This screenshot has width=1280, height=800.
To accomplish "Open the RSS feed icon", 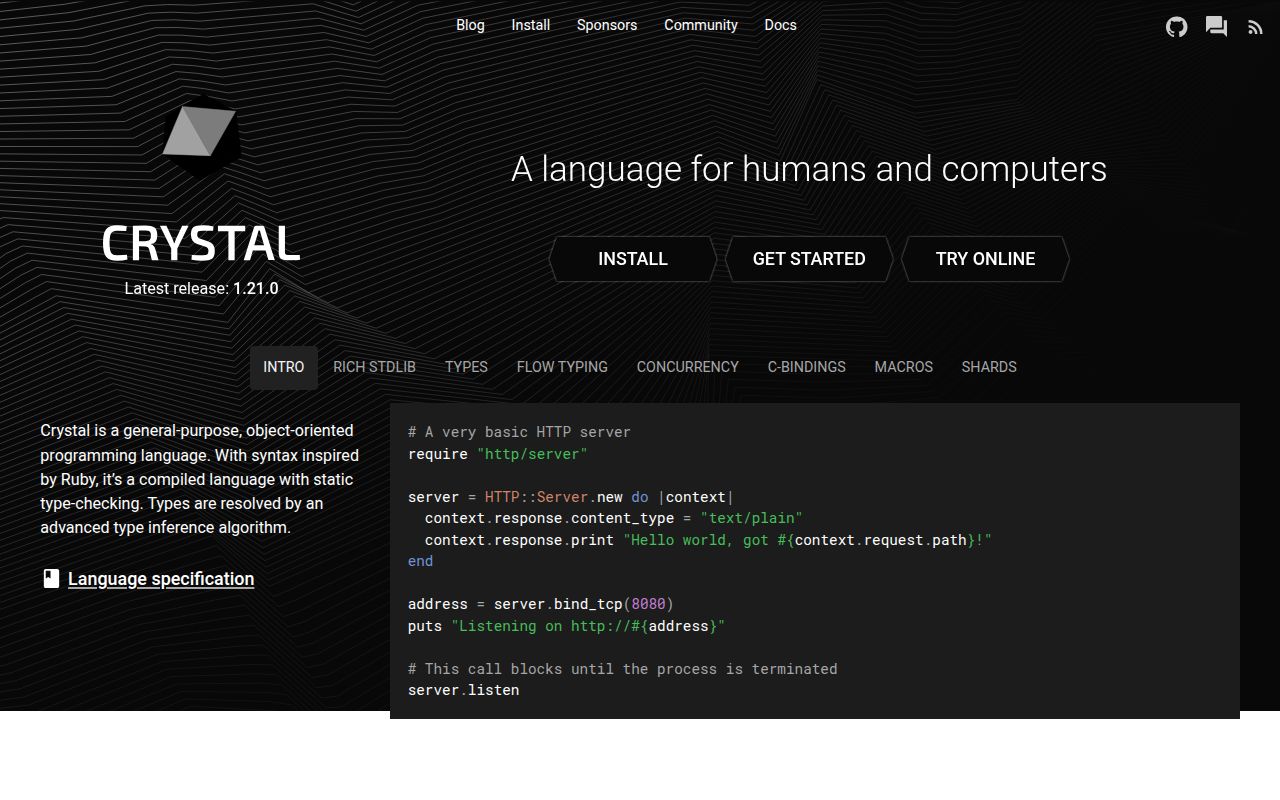I will [x=1255, y=28].
